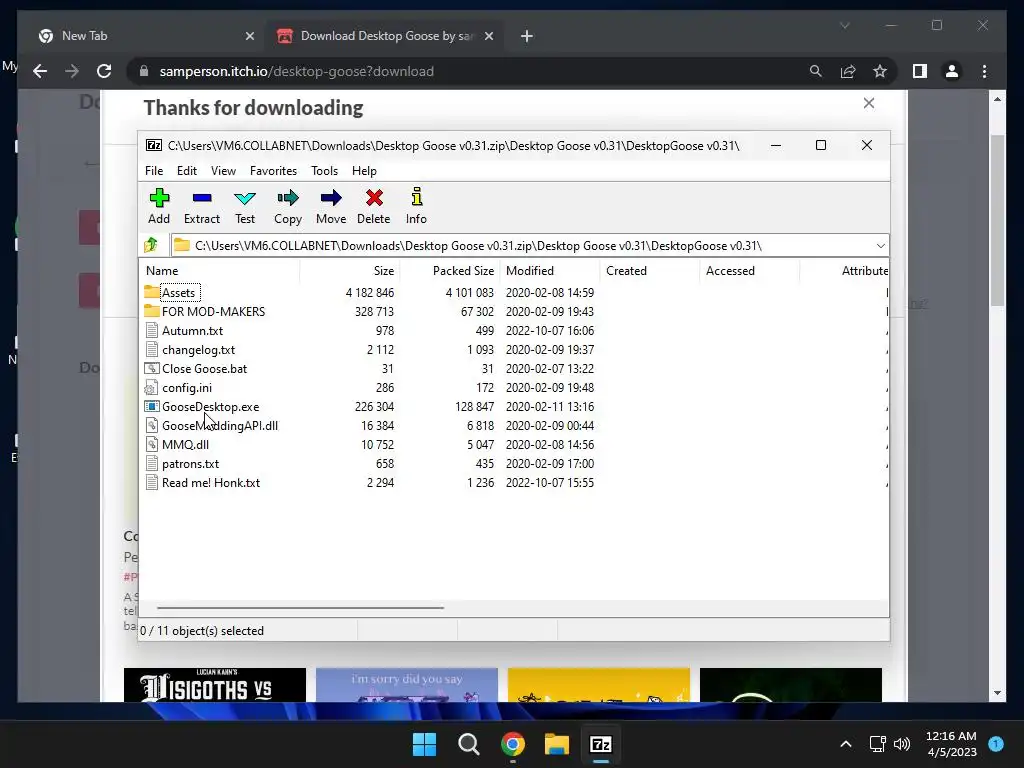This screenshot has height=768, width=1024.
Task: Select the GooseDesktop.exe file
Action: tap(202, 406)
